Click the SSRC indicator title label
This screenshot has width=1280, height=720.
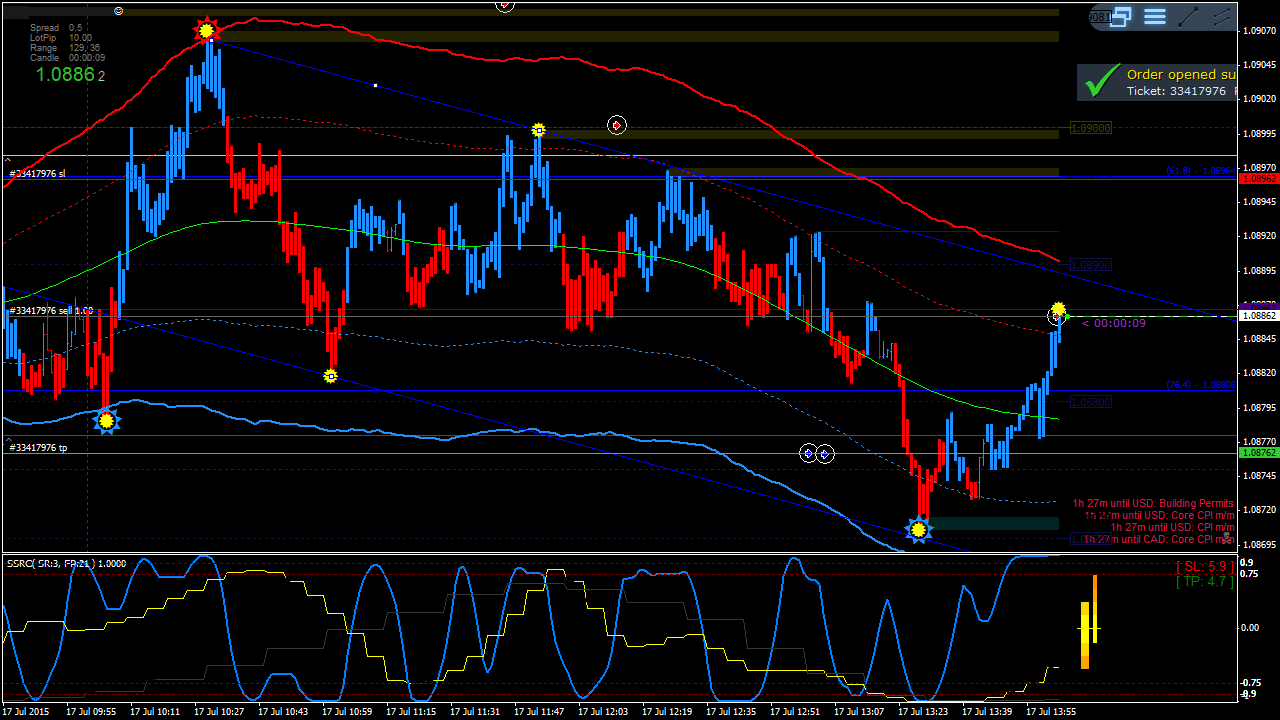pos(66,564)
